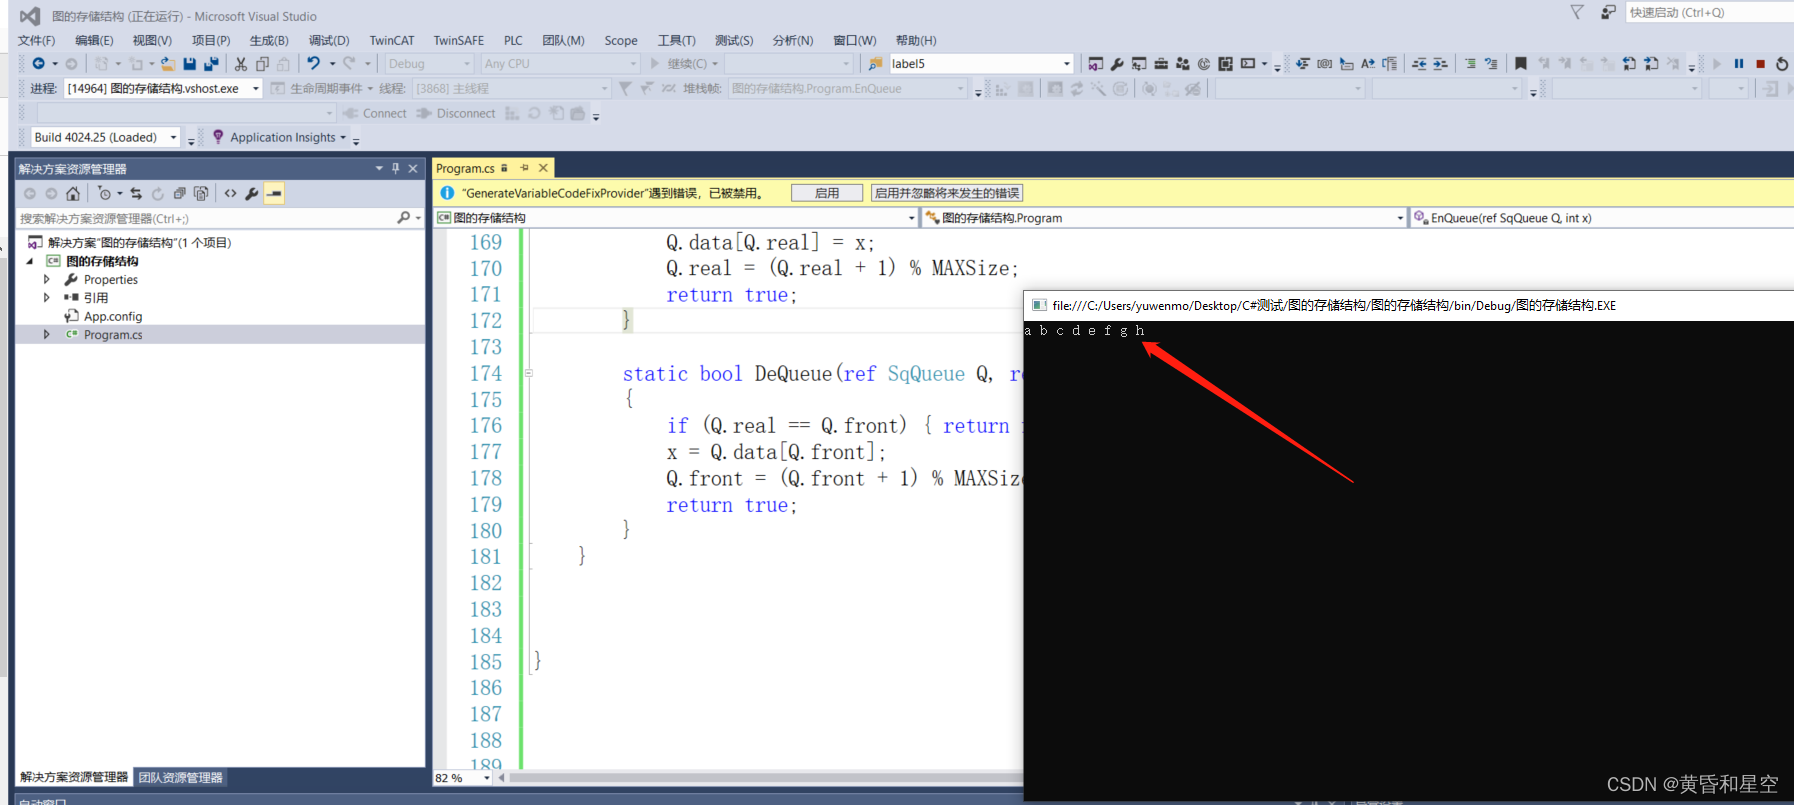Click the Save file floppy-disk icon
1794x805 pixels.
189,63
